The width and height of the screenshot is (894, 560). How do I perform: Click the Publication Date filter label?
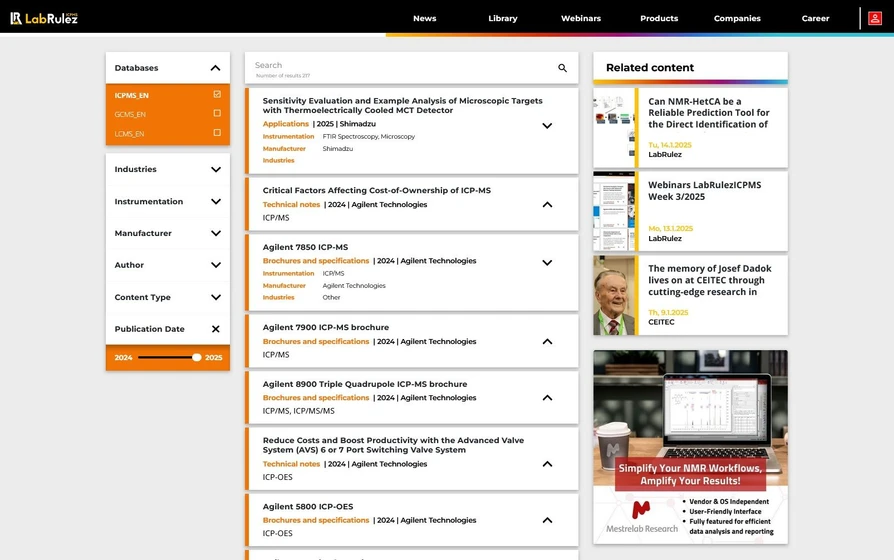coord(149,329)
